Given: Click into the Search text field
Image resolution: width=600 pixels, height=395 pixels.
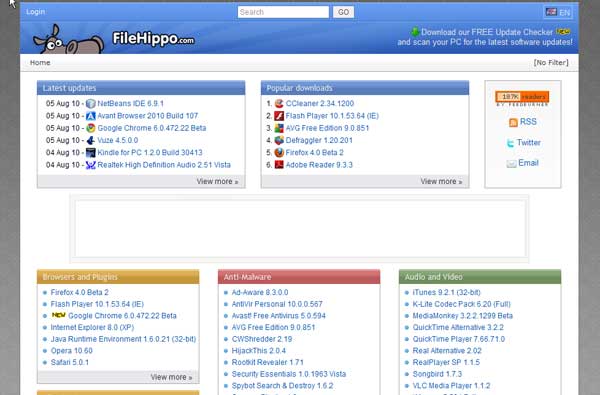Looking at the screenshot, I should pos(283,12).
